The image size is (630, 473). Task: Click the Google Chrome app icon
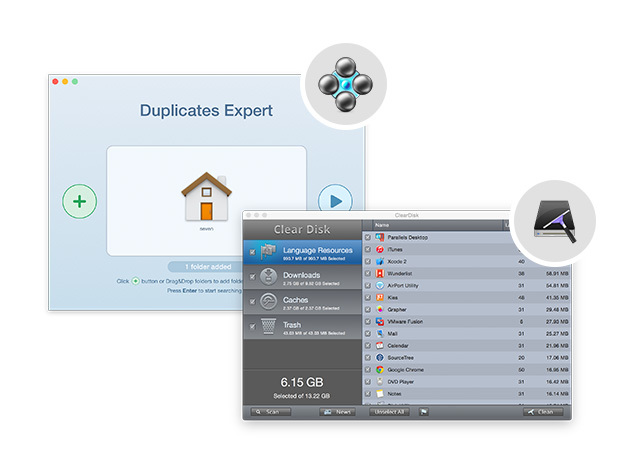[x=380, y=369]
